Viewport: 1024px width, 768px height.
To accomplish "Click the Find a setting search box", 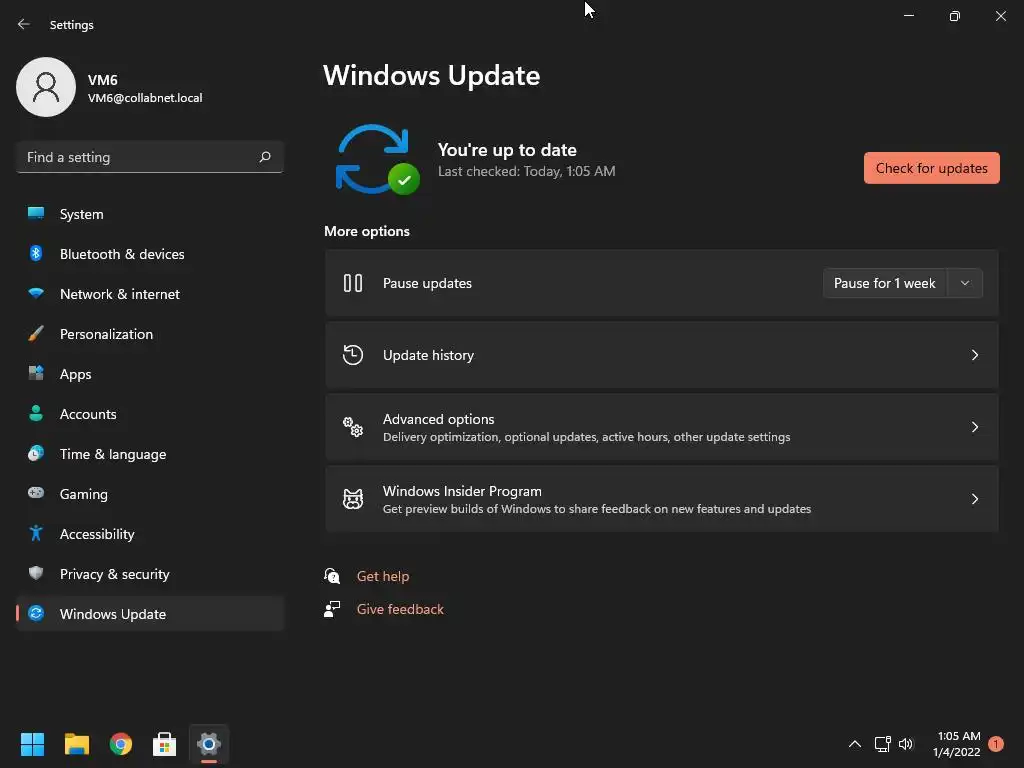I will (x=150, y=157).
